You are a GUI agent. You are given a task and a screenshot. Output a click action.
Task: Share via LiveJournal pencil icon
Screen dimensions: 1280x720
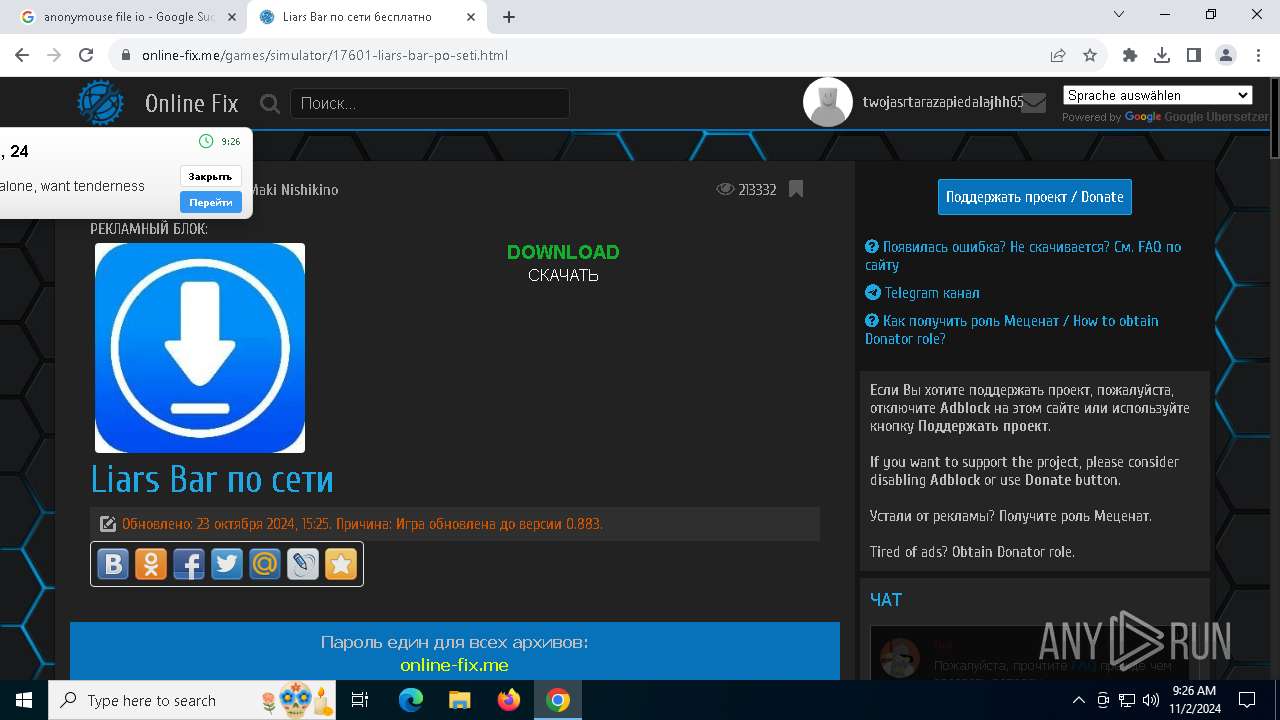click(x=303, y=564)
